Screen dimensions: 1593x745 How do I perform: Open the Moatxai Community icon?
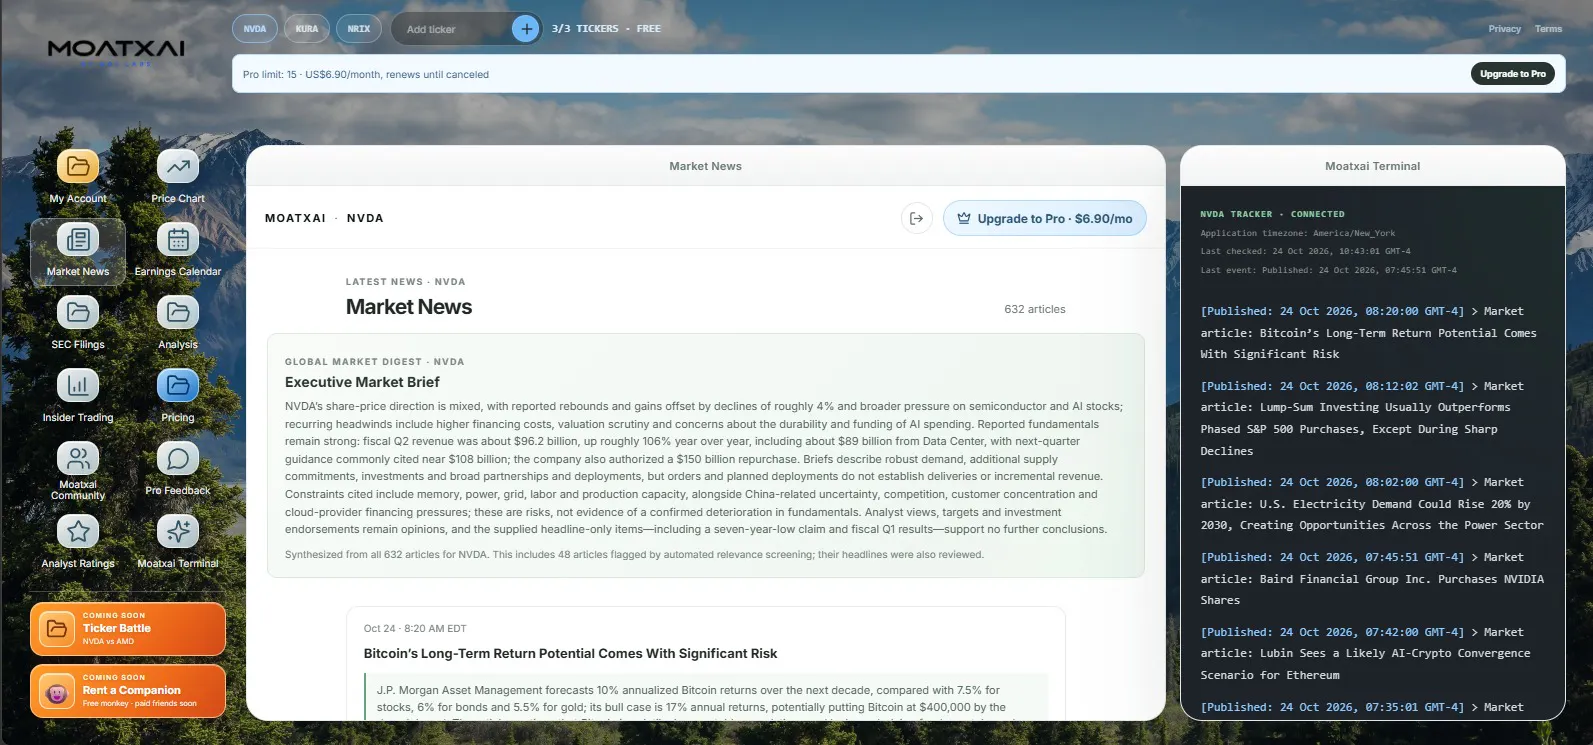pyautogui.click(x=78, y=459)
